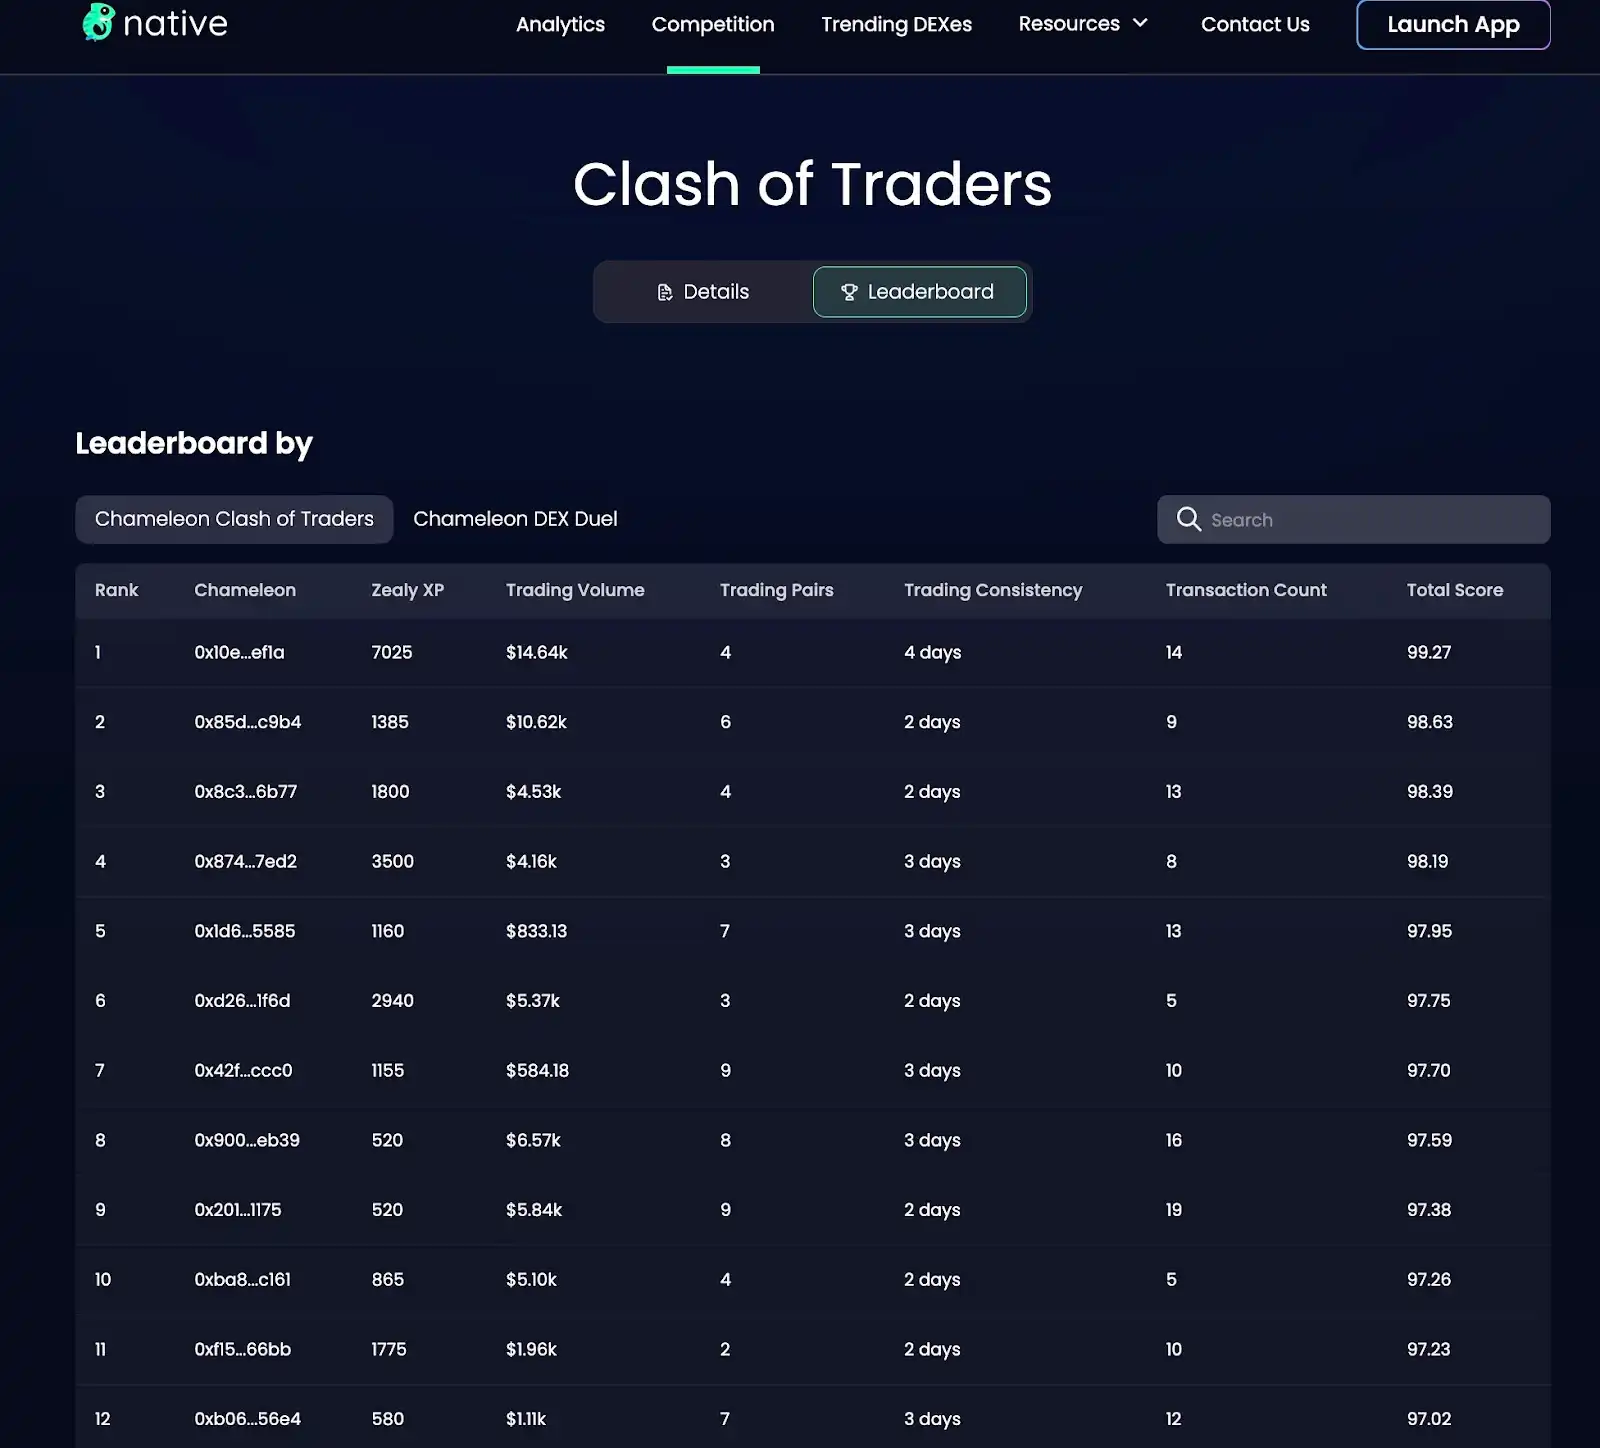Click trading volume $14.64k
This screenshot has height=1448, width=1600.
(537, 652)
